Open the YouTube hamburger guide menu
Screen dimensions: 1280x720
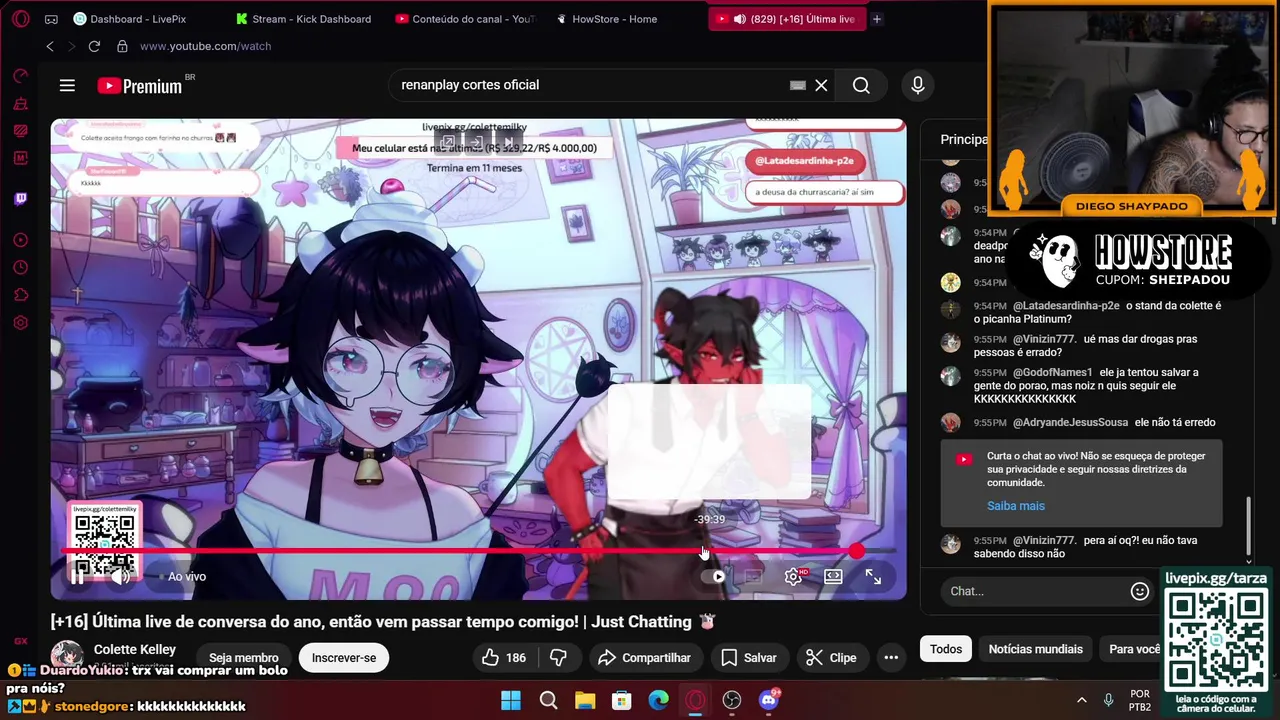(67, 86)
